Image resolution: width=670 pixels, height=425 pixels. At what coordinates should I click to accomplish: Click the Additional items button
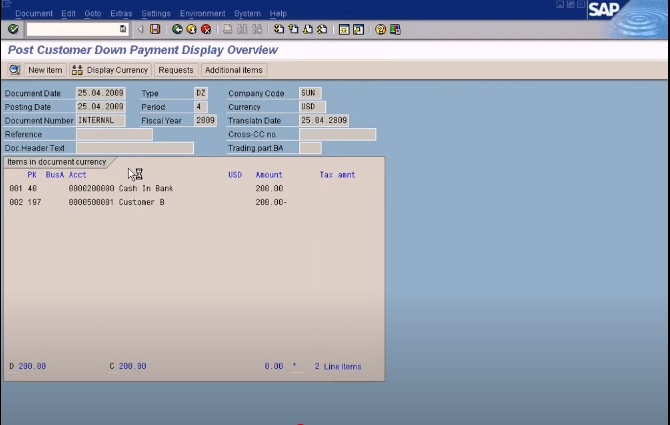point(234,70)
